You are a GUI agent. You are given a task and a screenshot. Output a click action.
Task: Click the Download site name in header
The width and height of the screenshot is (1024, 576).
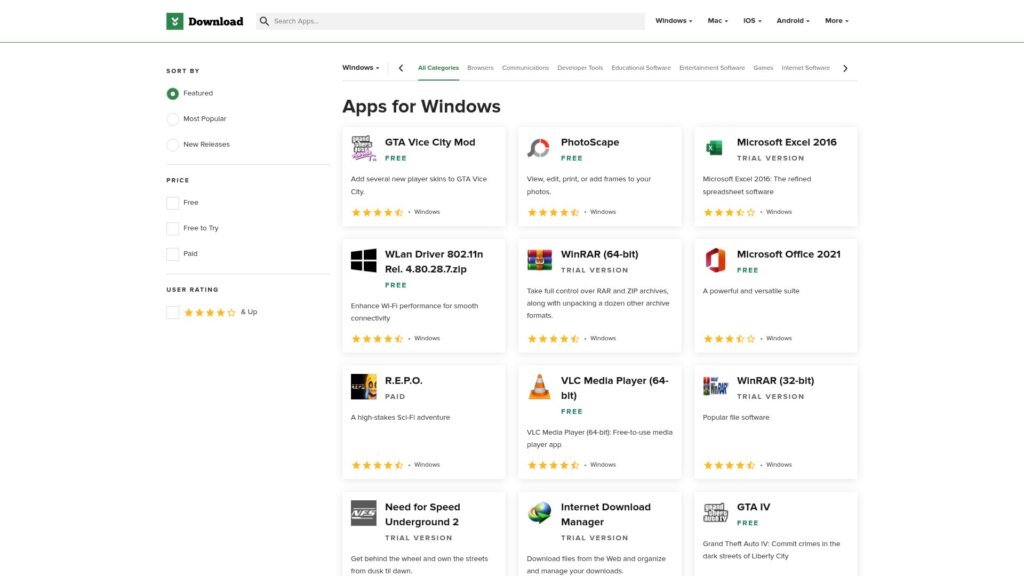(216, 22)
